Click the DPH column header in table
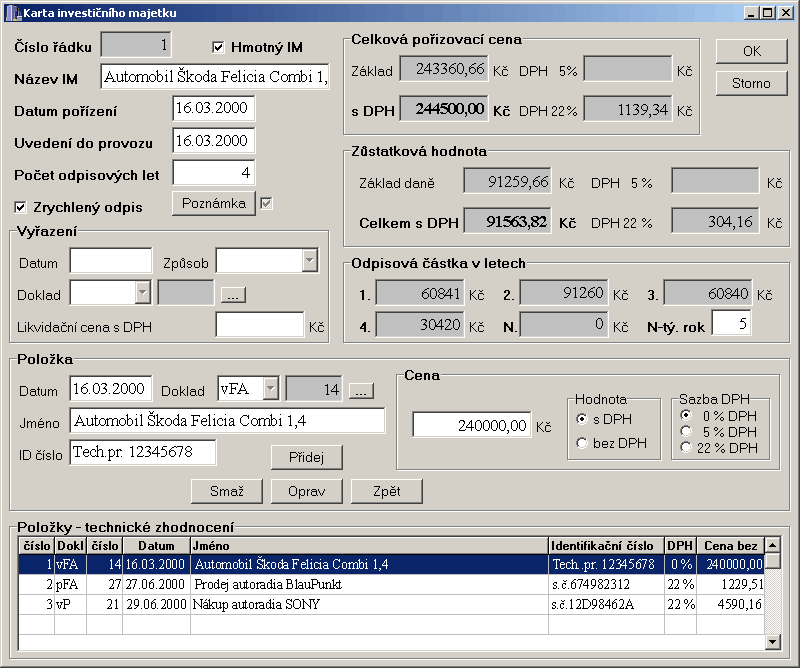Screen dimensions: 800x668 (x=681, y=546)
